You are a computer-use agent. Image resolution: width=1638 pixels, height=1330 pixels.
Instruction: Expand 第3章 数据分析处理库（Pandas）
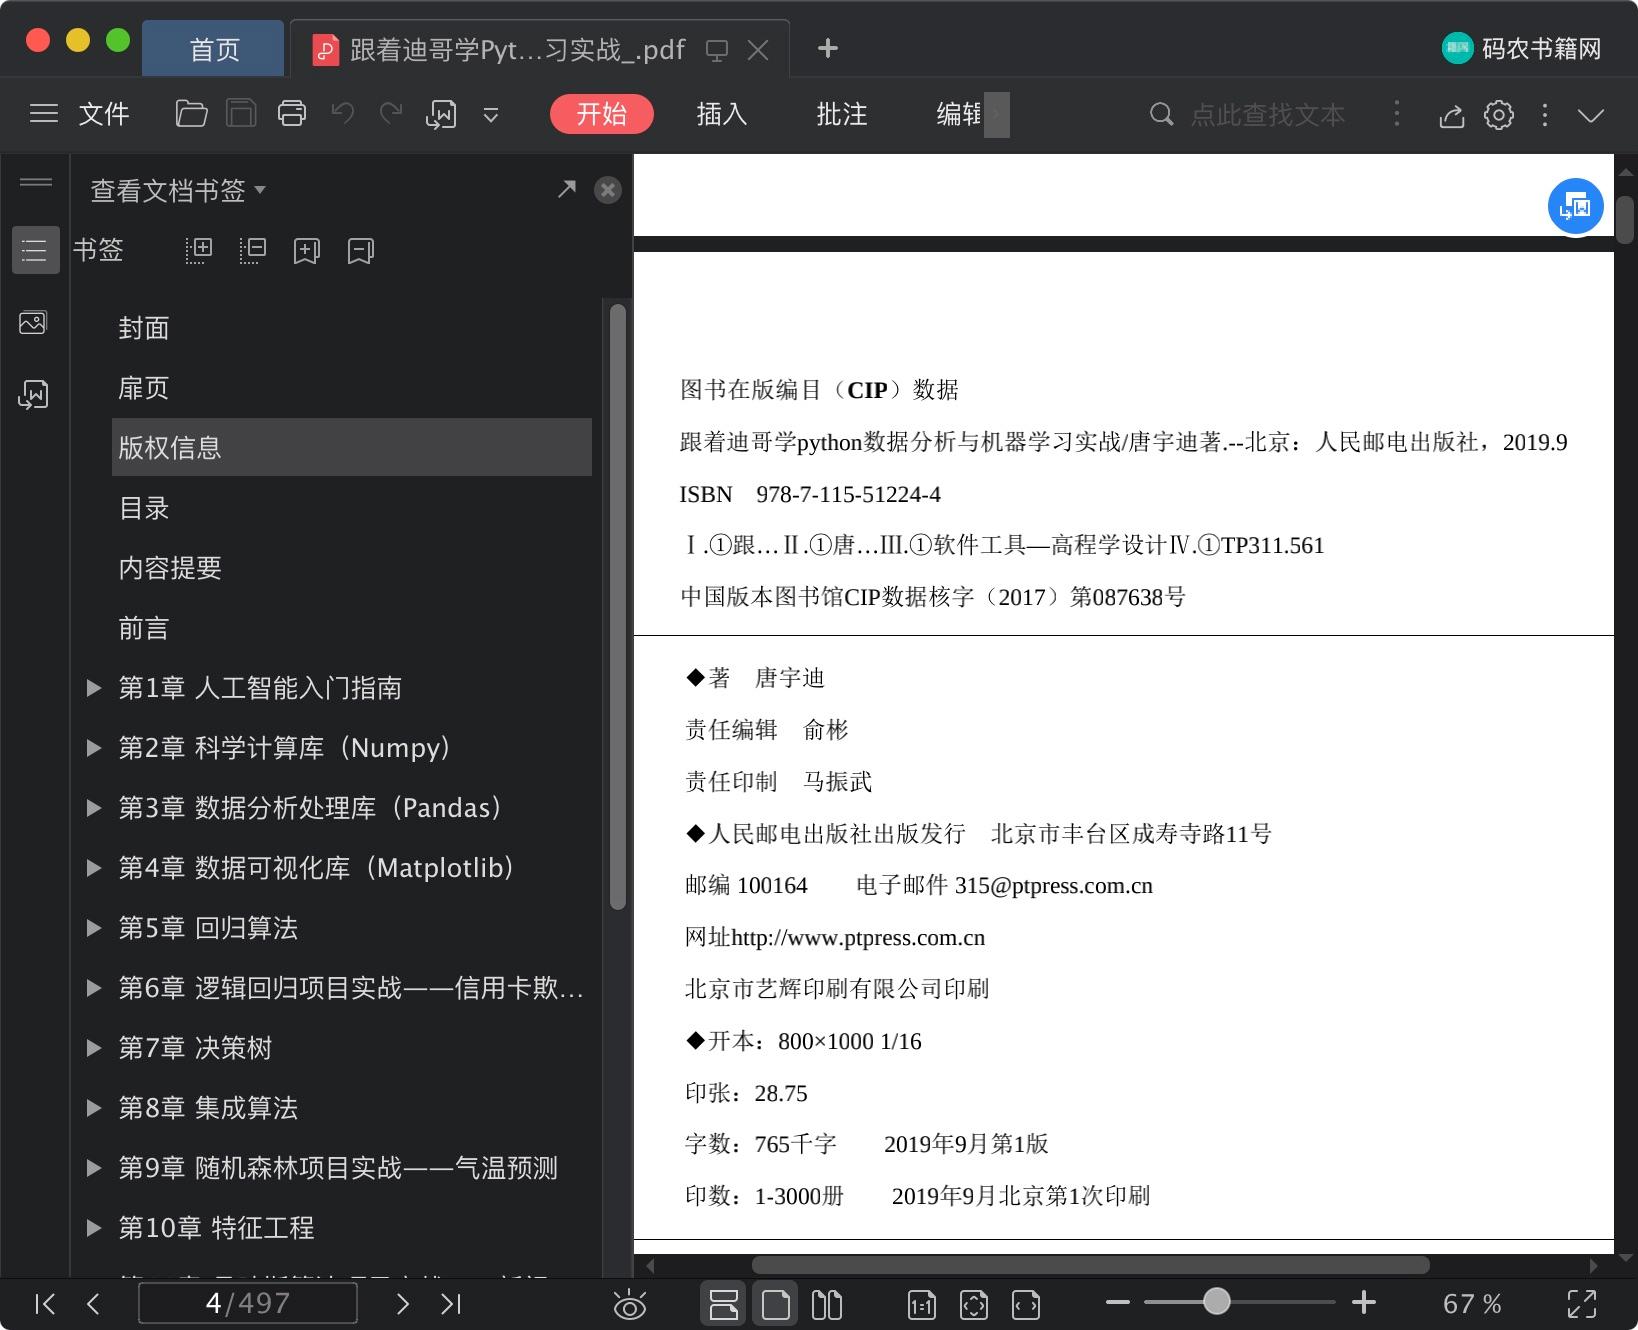[x=94, y=807]
